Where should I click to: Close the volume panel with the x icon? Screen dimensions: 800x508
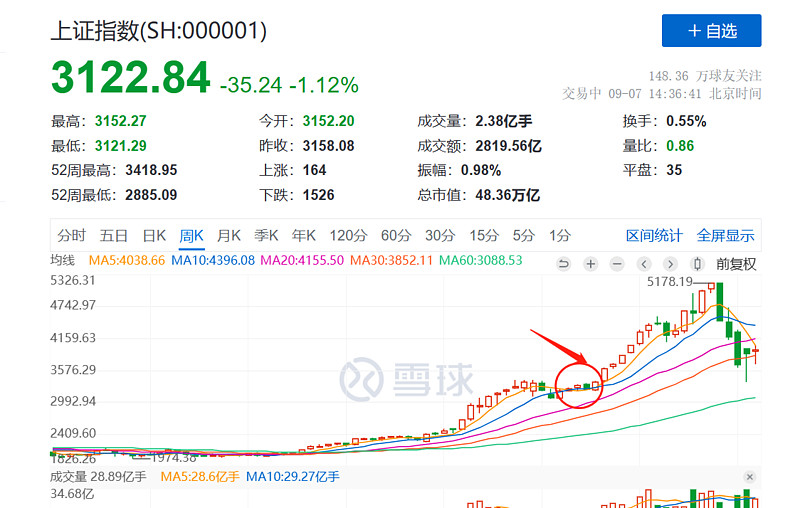point(749,477)
